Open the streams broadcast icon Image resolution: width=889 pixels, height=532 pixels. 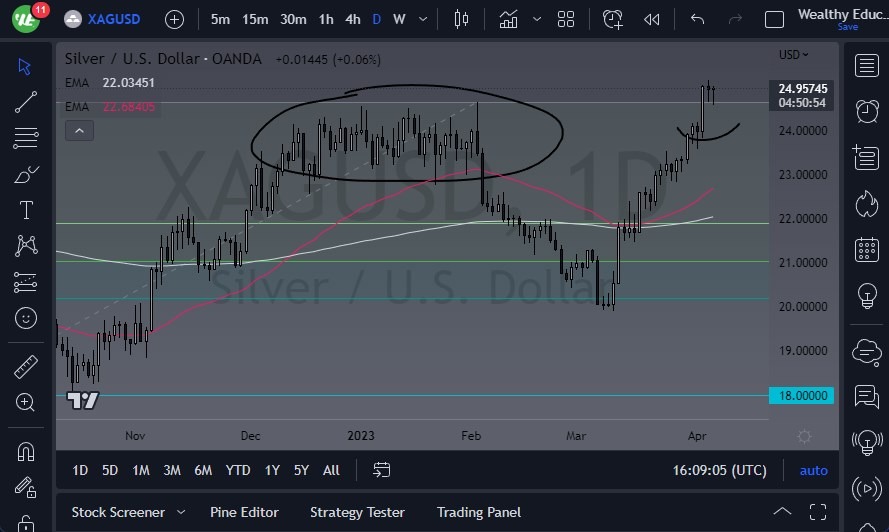(x=867, y=488)
